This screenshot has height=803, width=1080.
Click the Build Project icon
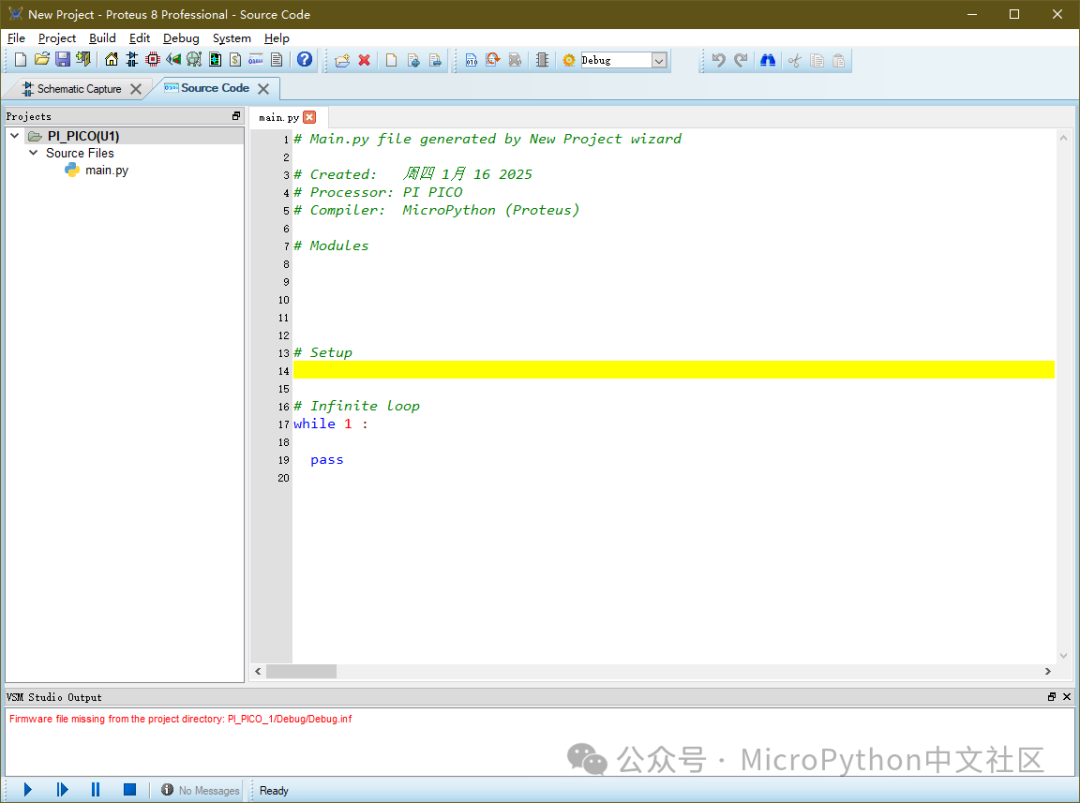(x=471, y=61)
